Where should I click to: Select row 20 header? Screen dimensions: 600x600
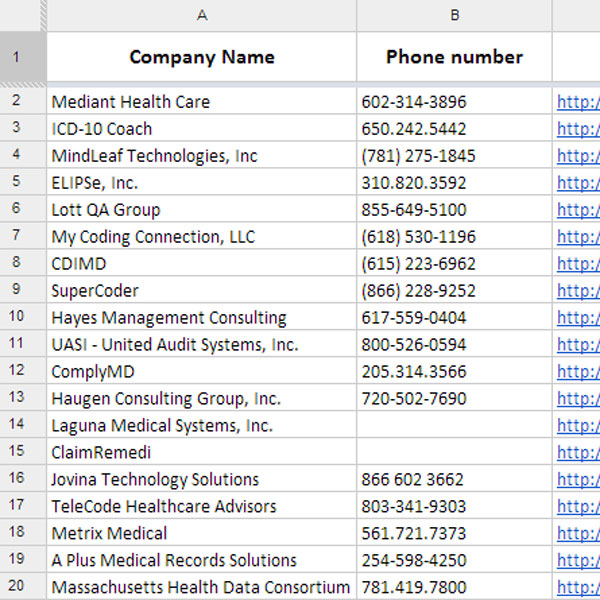22,587
